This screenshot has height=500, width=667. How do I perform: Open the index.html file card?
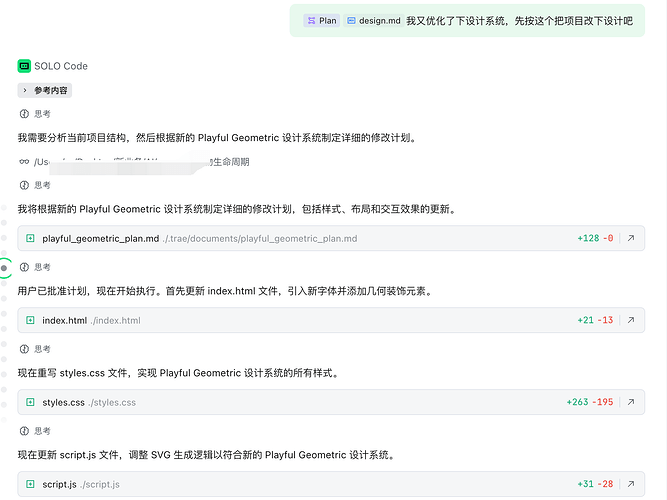(65, 320)
